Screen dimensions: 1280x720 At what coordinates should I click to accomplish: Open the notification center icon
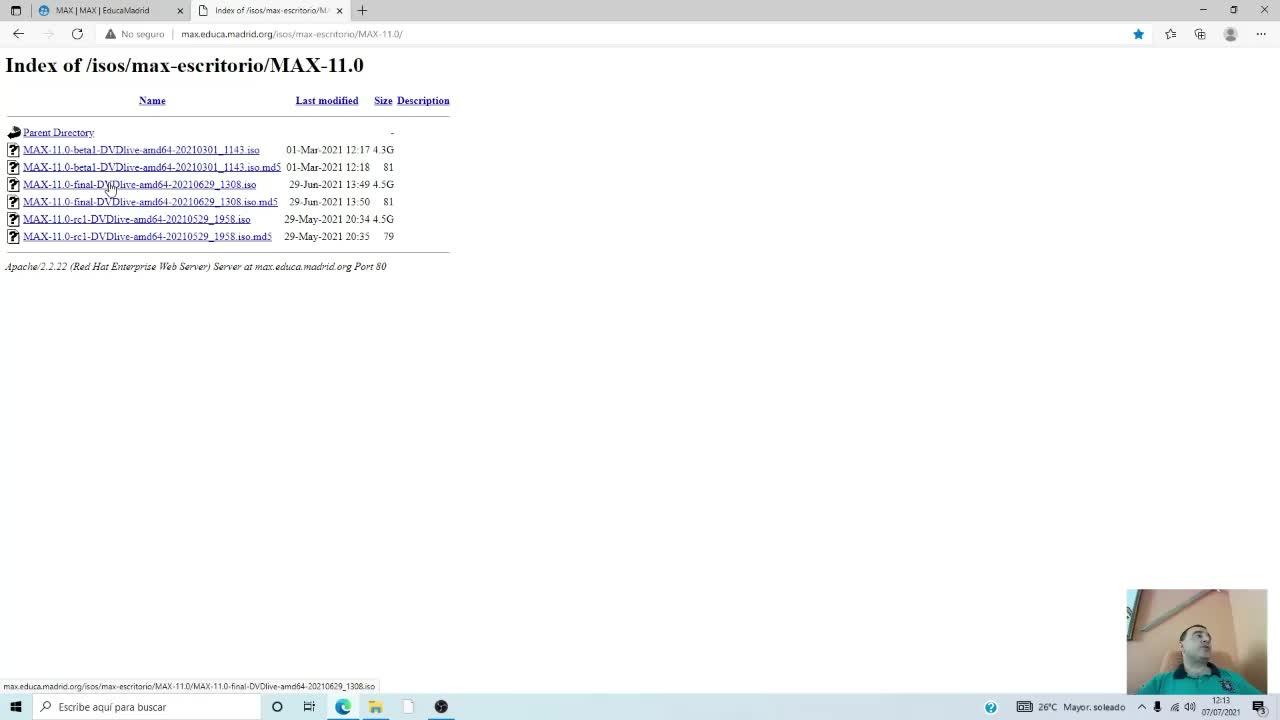tap(1259, 707)
